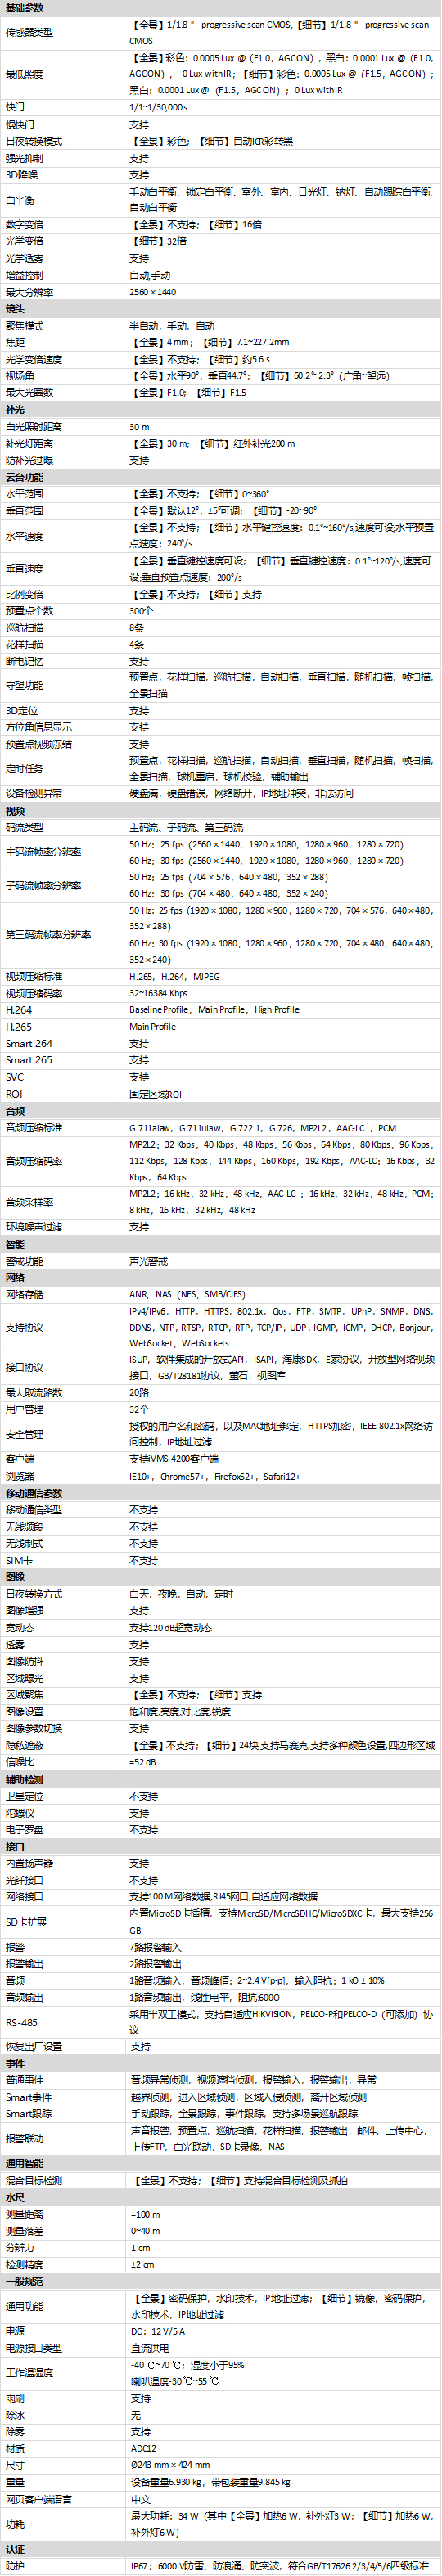Click the '陀螺仪' row label
Viewport: 442px width, 2576px height.
[20, 1813]
